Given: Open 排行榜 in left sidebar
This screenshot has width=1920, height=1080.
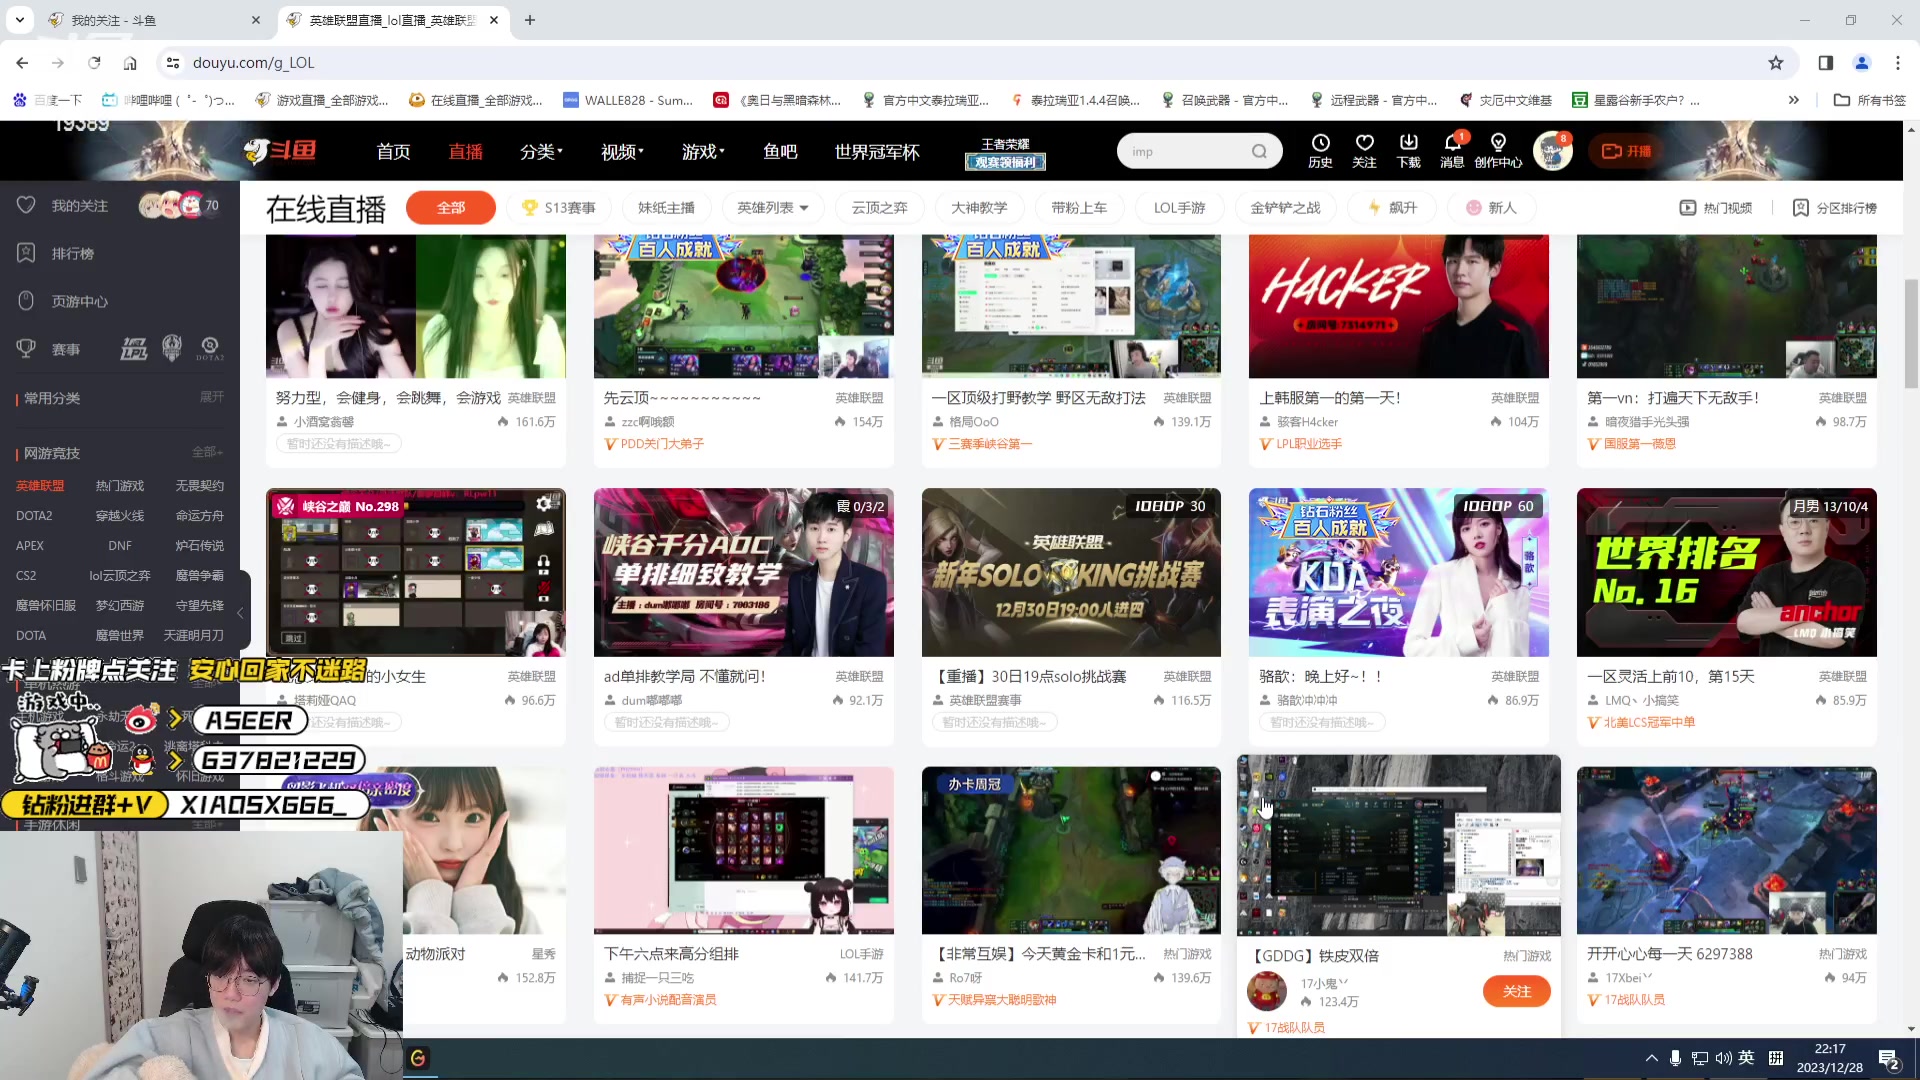Looking at the screenshot, I should (73, 253).
